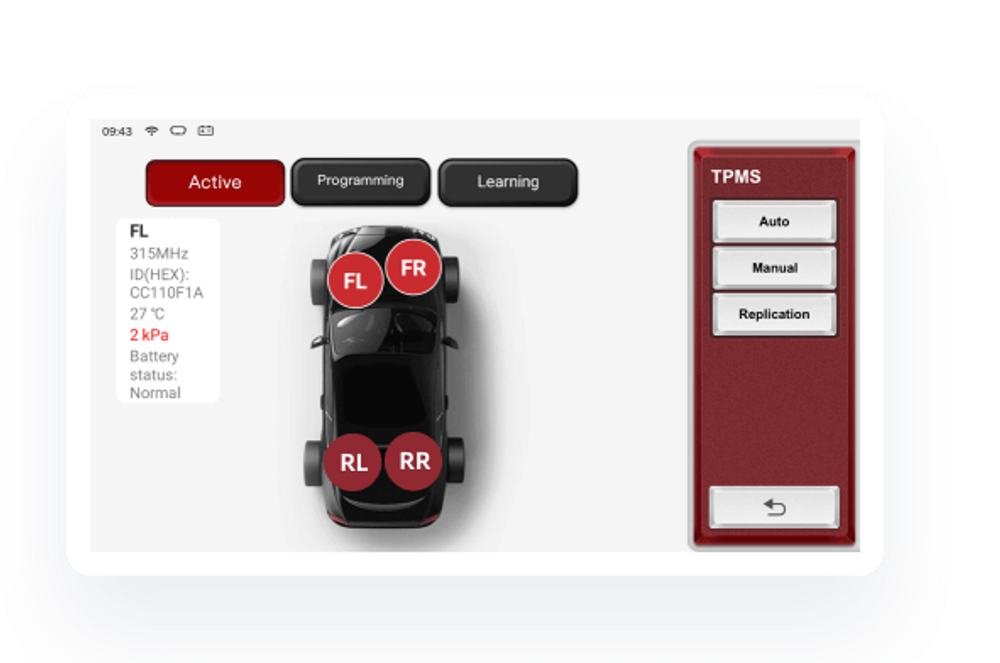Click the Wi-Fi icon in the status bar

pos(151,130)
